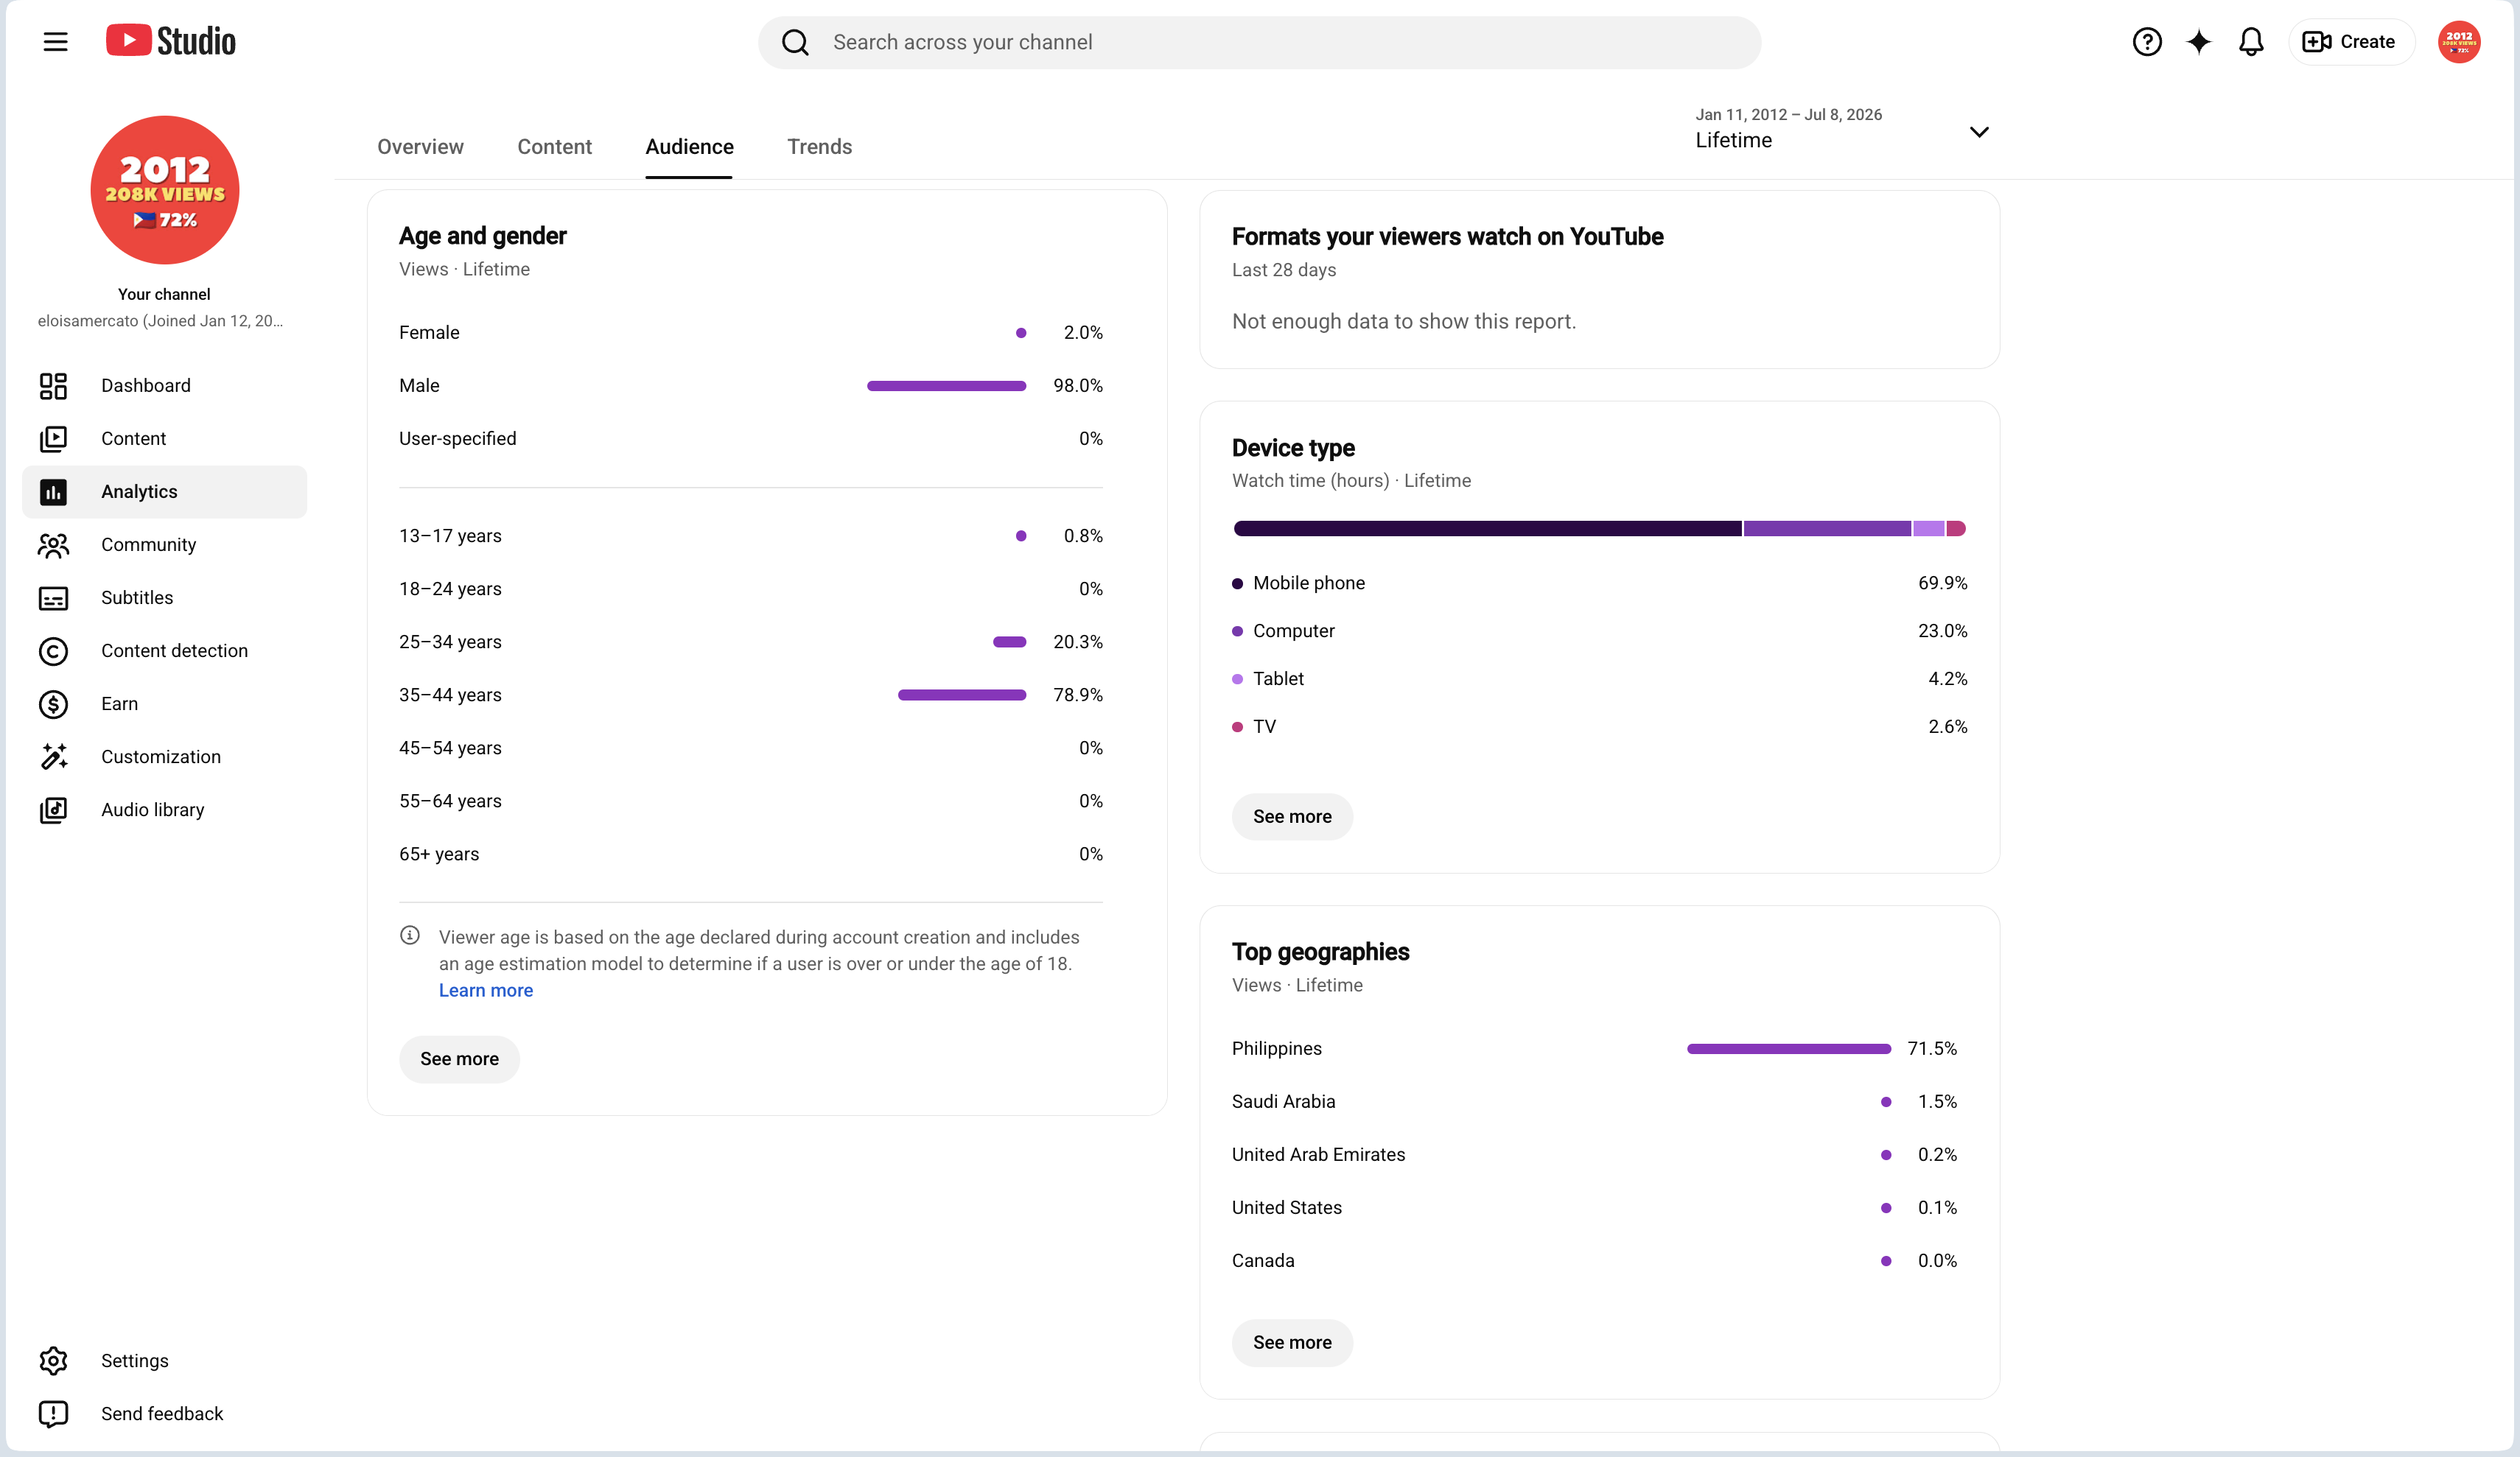The image size is (2520, 1457).
Task: Follow the Learn more link
Action: coord(486,990)
